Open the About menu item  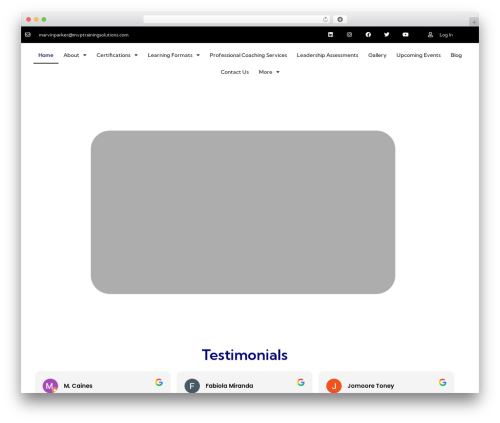tap(71, 55)
